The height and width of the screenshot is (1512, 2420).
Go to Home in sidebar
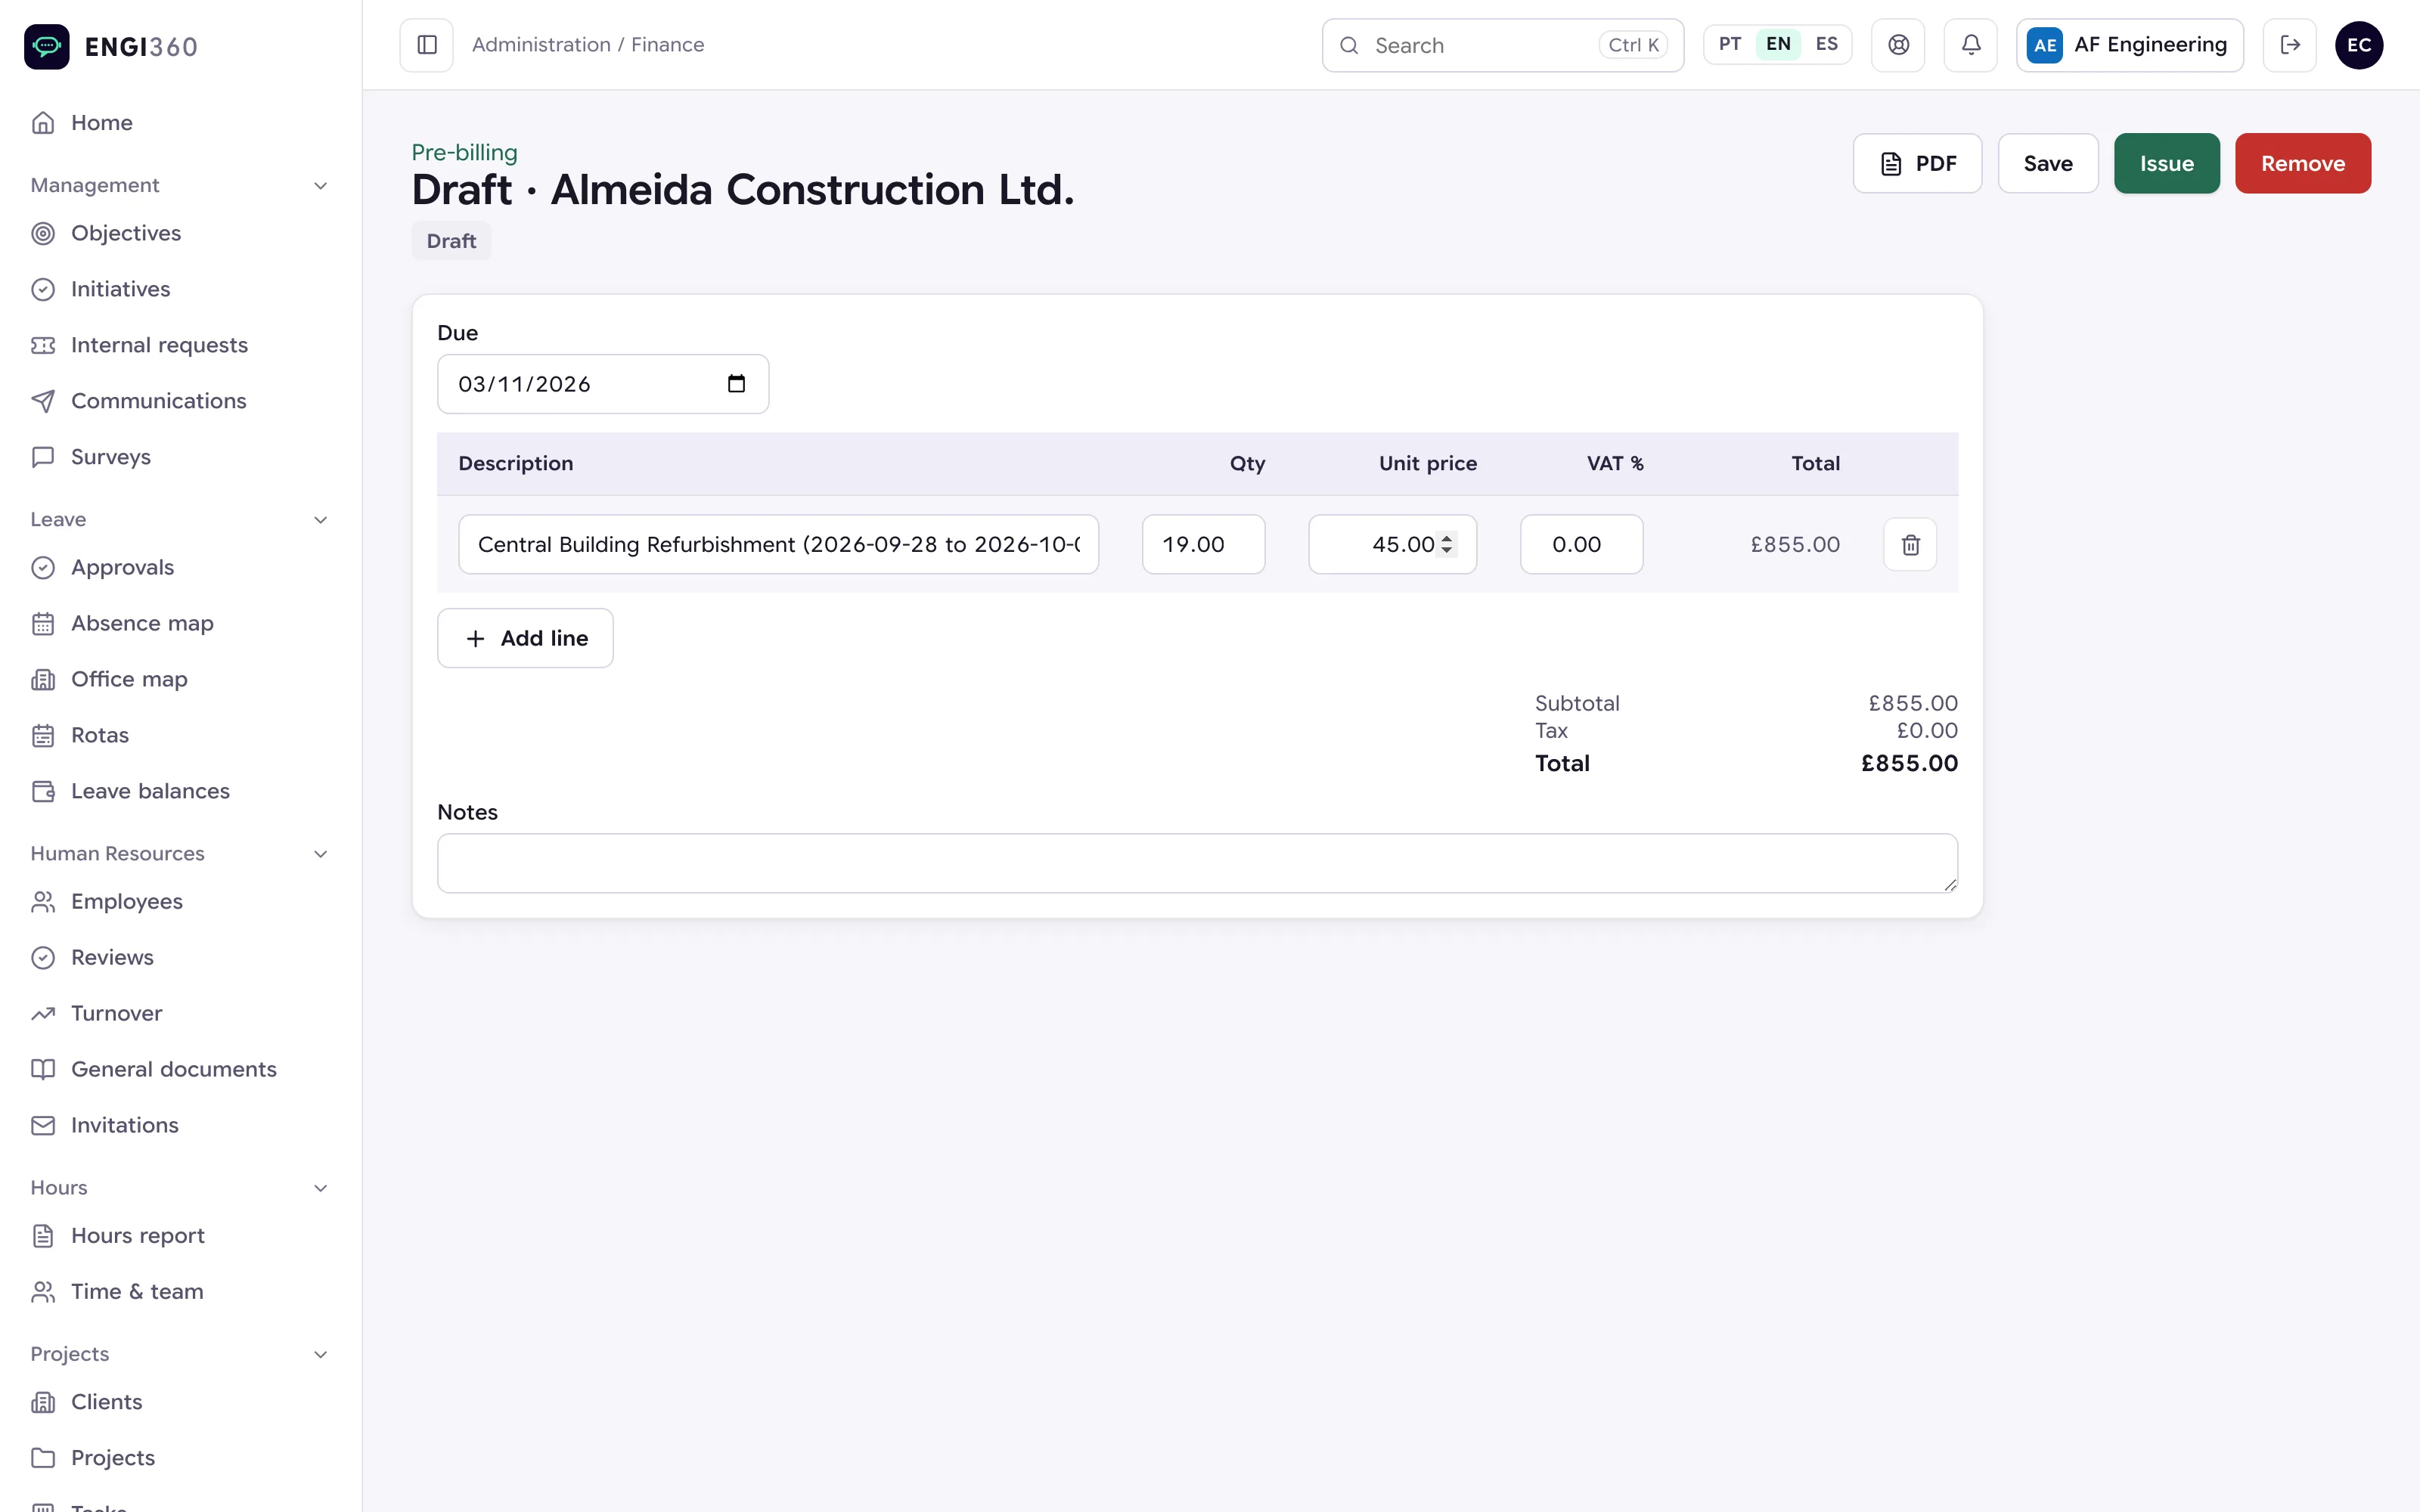[180, 123]
